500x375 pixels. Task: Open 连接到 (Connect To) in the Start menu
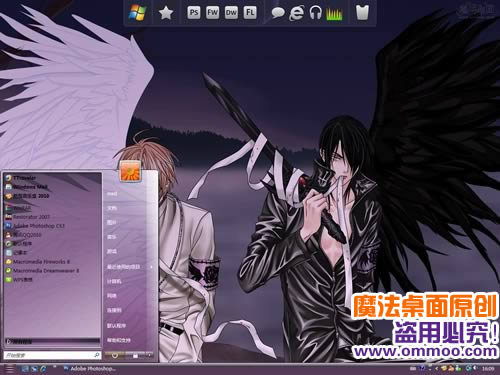[x=114, y=310]
